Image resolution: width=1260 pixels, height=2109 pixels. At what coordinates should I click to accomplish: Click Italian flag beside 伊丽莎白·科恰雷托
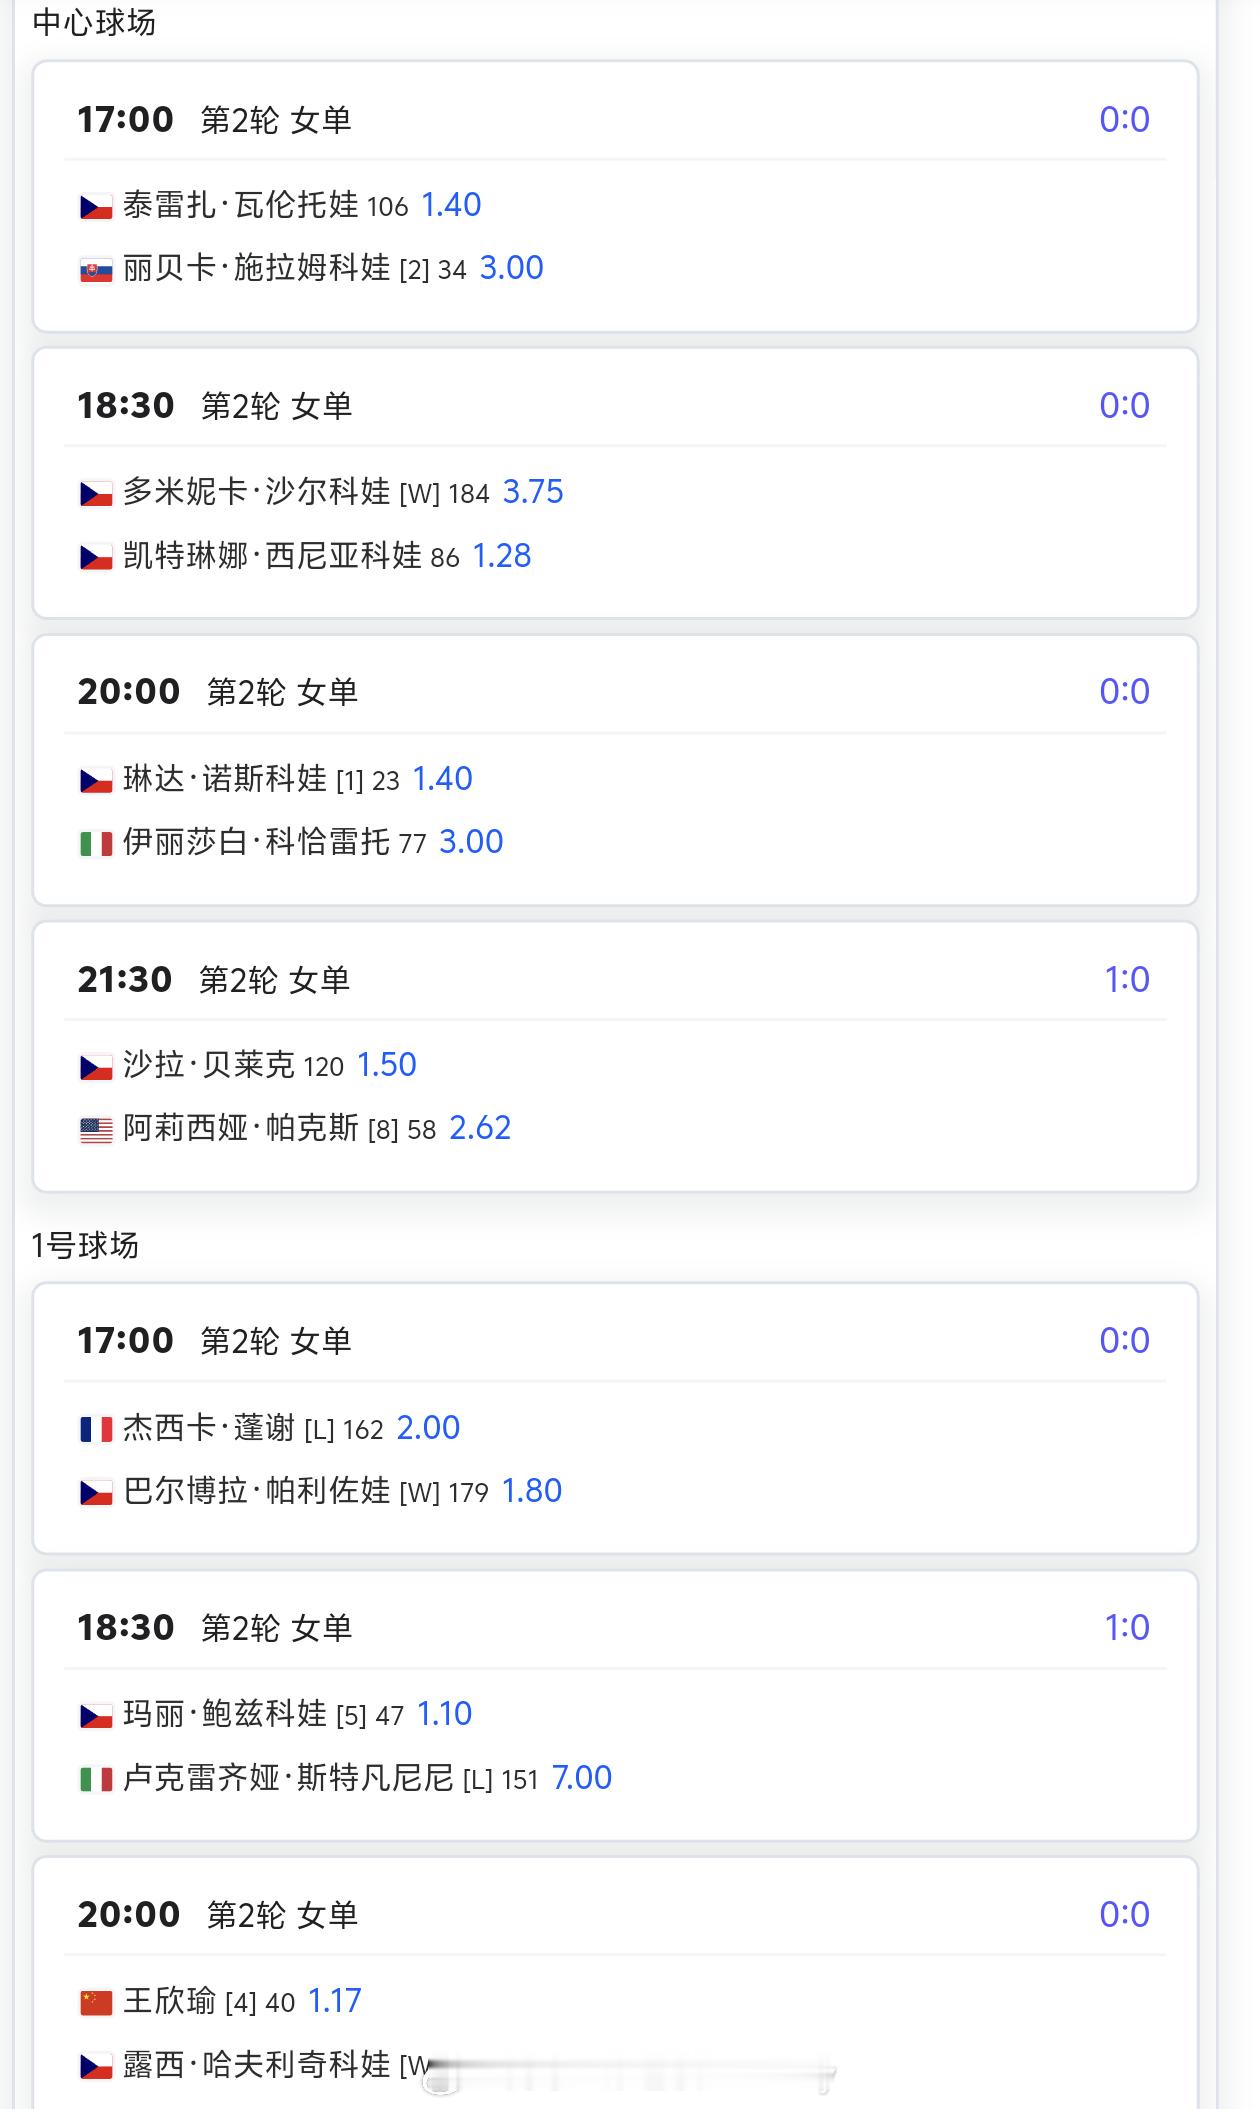[x=96, y=844]
